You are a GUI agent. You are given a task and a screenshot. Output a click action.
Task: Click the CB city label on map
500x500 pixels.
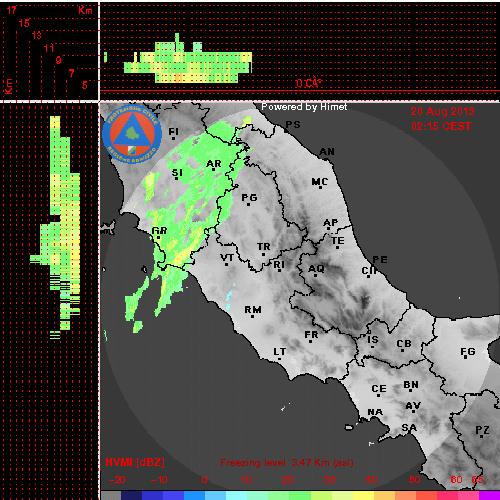point(404,344)
